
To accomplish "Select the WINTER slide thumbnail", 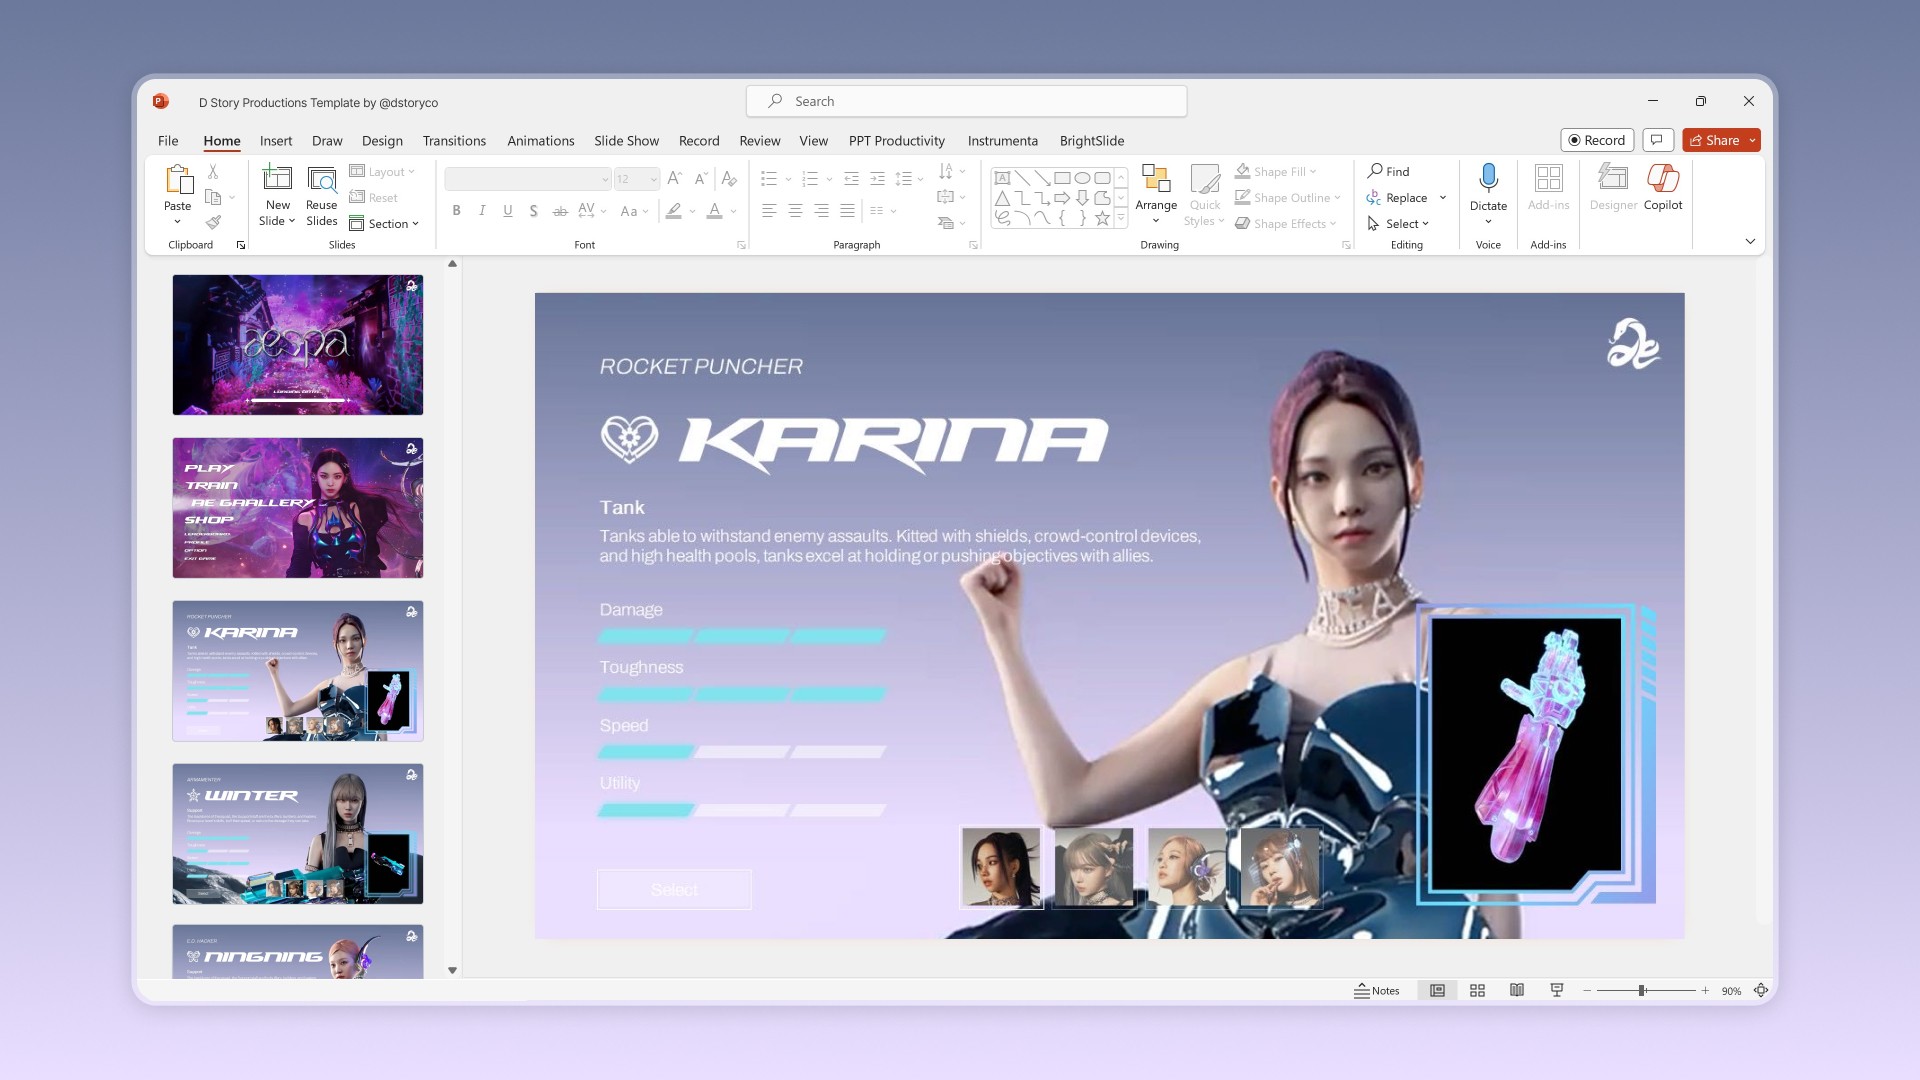I will pos(298,833).
